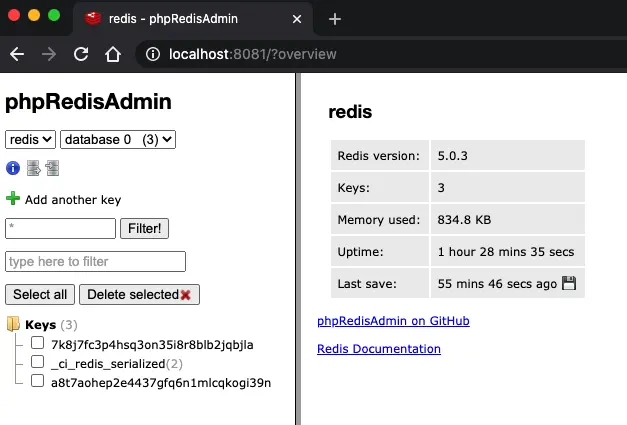Click the key pattern filter field with asterisk
Viewport: 627px width, 425px height.
pyautogui.click(x=60, y=229)
